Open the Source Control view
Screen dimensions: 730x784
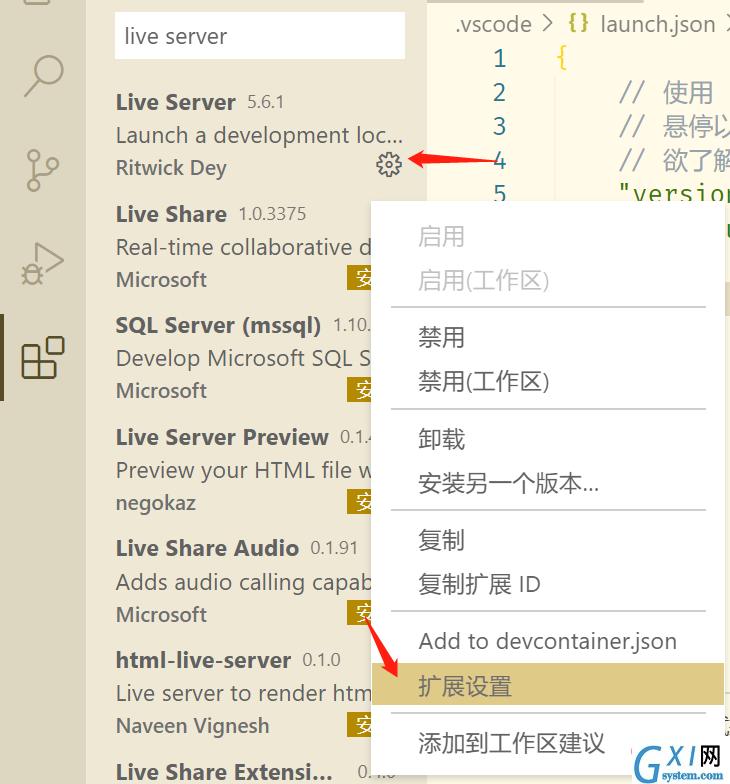pyautogui.click(x=42, y=170)
